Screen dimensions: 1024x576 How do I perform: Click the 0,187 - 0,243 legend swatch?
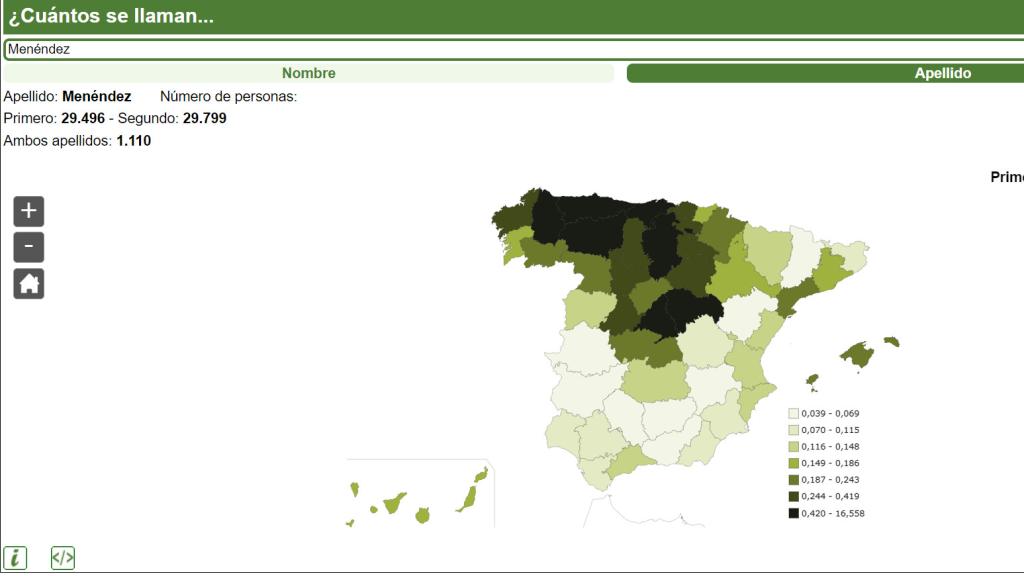(793, 480)
